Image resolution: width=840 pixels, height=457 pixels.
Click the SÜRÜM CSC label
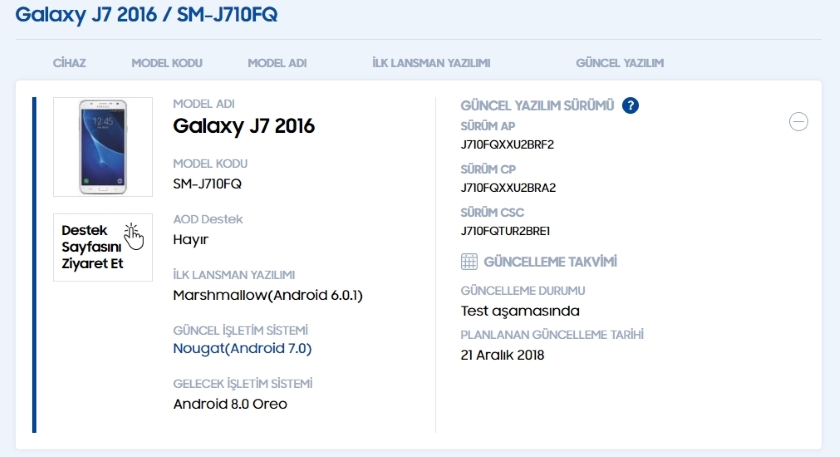(x=492, y=213)
